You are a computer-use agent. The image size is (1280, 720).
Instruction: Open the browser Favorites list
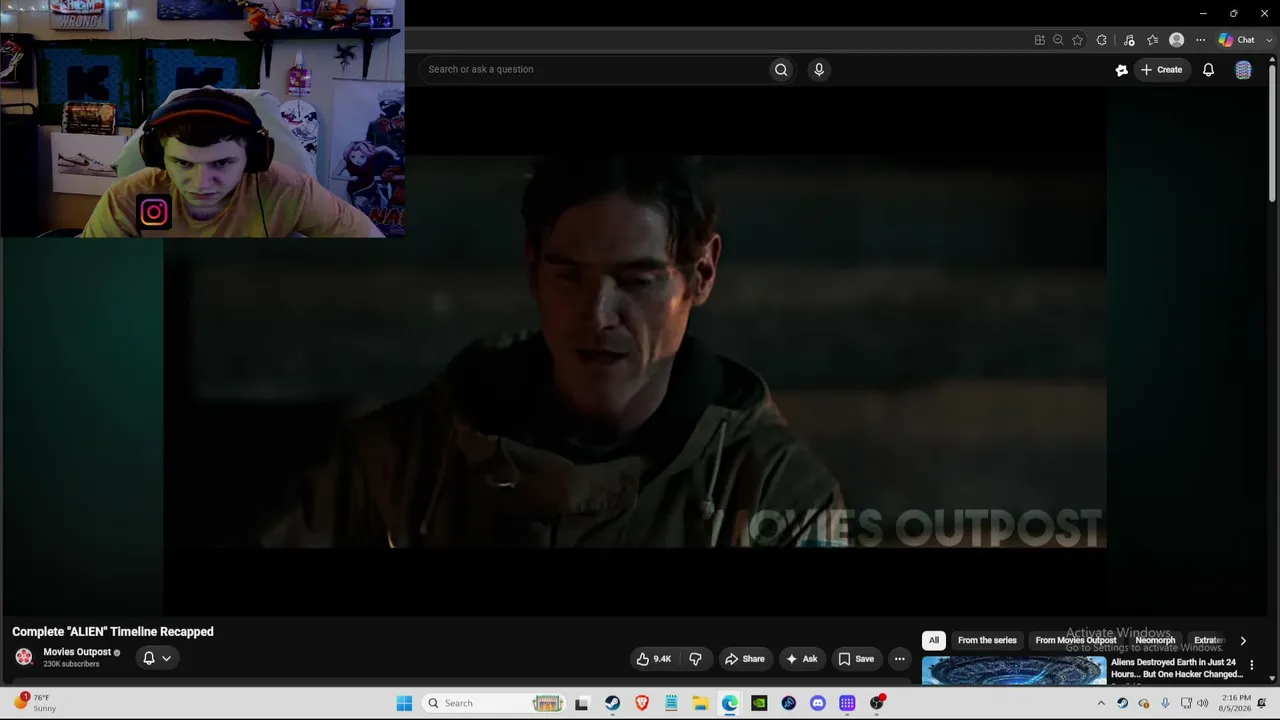[x=1152, y=40]
